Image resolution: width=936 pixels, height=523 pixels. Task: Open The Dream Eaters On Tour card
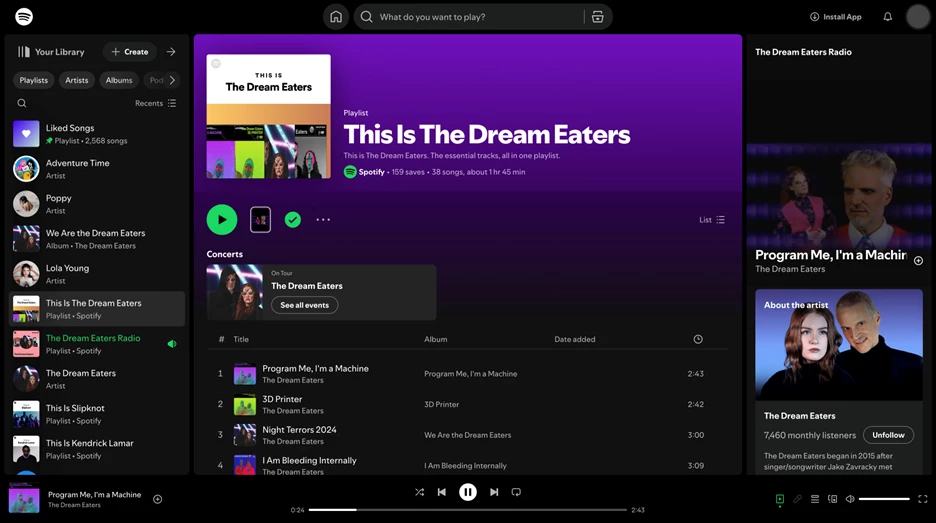321,292
